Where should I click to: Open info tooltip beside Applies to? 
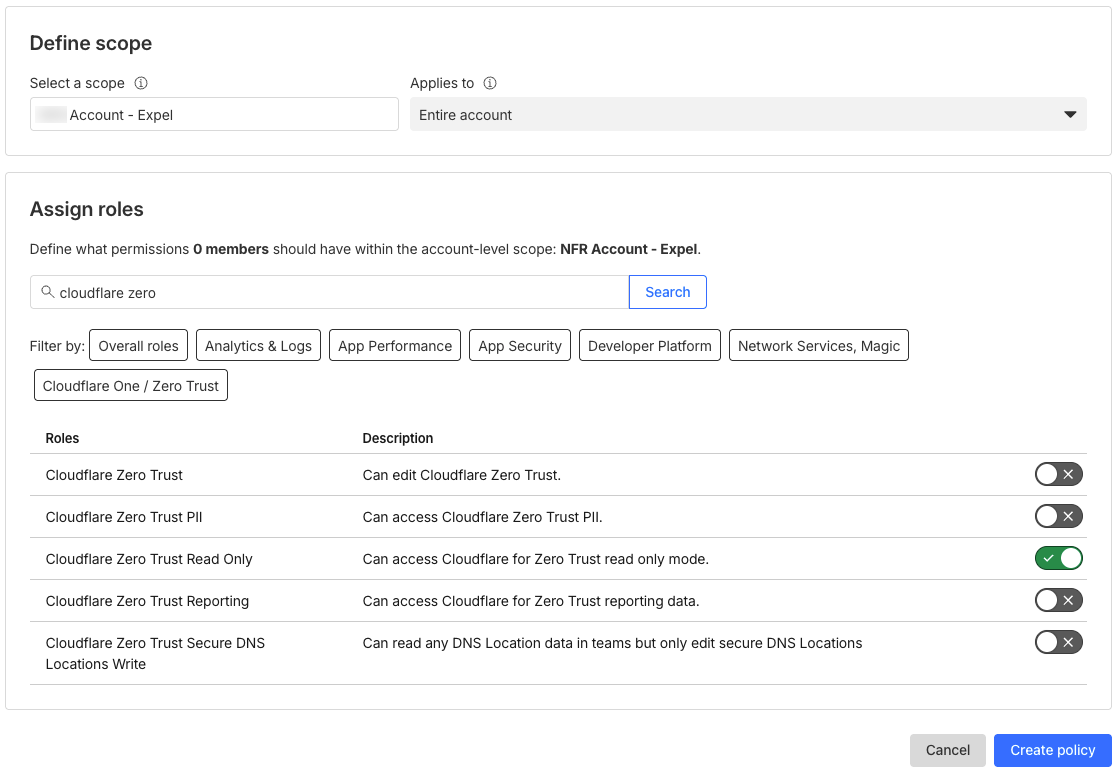(x=490, y=83)
